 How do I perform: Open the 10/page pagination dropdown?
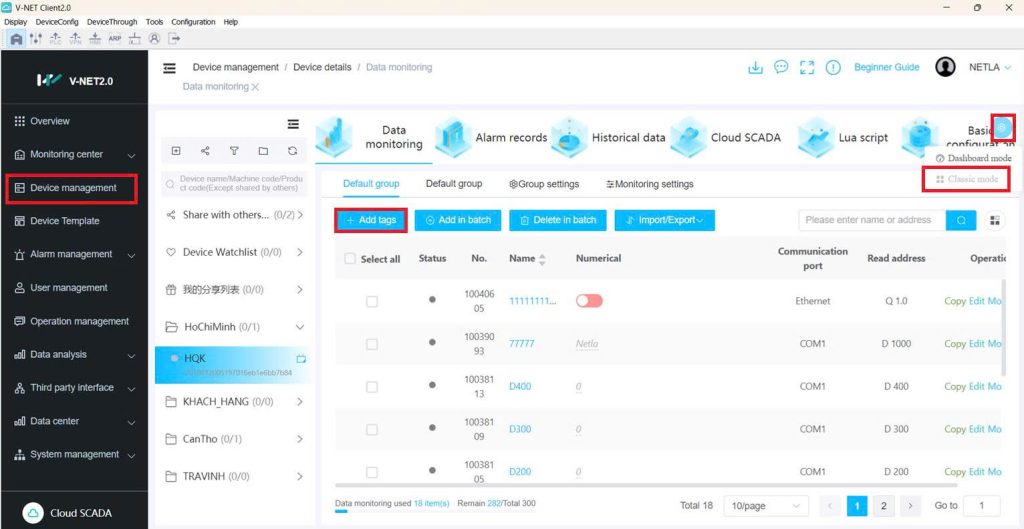coord(766,506)
